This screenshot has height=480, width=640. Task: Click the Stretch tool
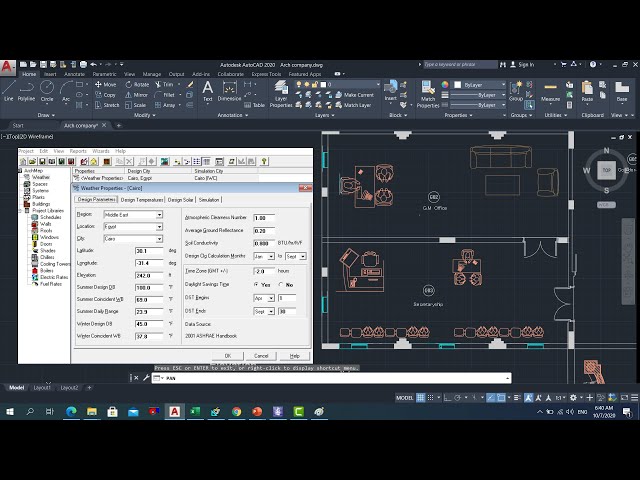point(107,105)
